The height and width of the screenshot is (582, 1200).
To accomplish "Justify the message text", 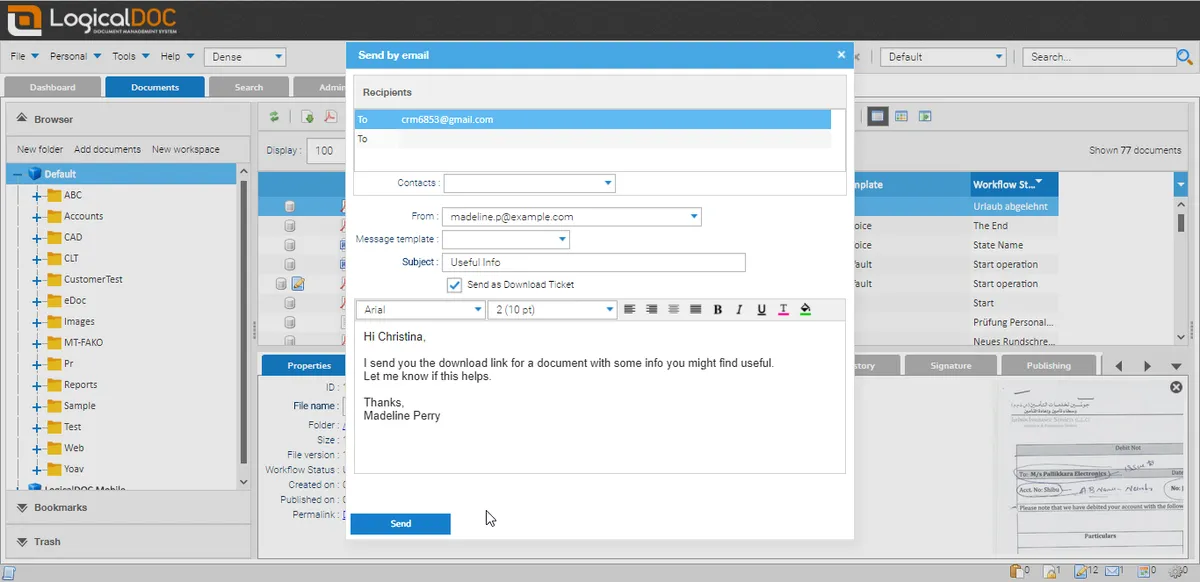I will tap(696, 310).
